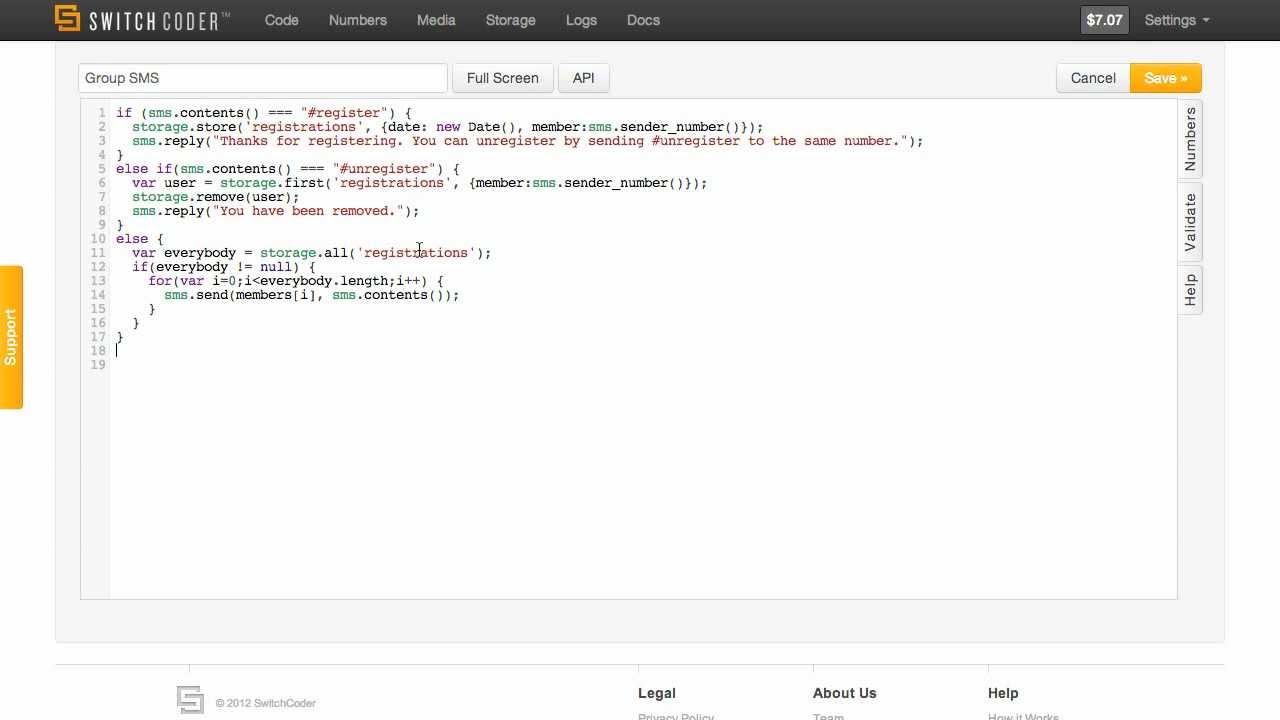Save the script
1280x720 pixels.
coord(1166,78)
